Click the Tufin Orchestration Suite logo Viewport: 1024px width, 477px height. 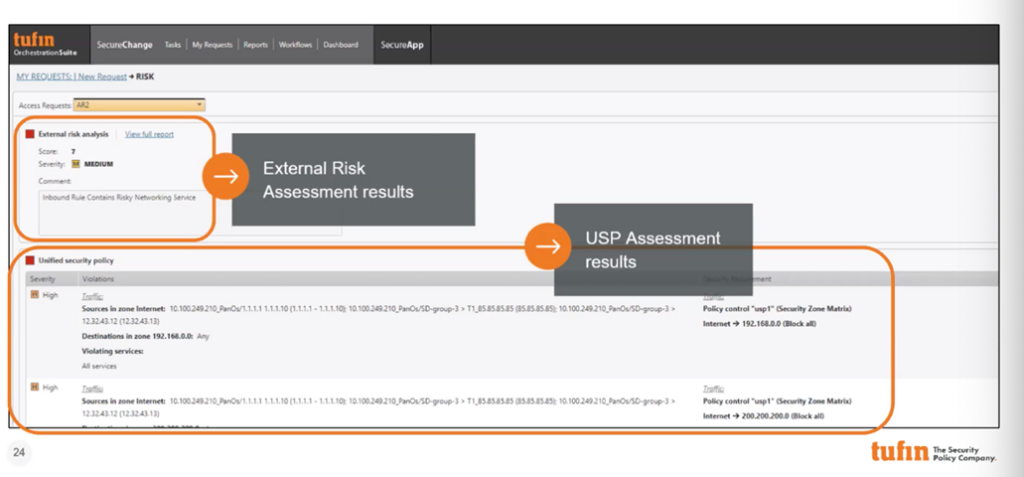pos(39,44)
